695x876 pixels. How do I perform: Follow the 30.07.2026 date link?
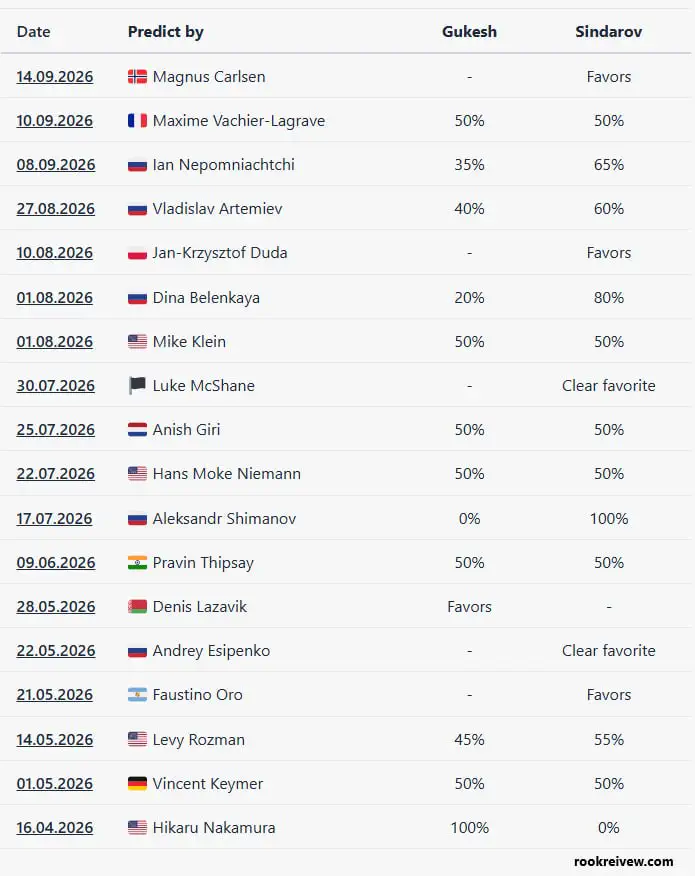coord(55,385)
